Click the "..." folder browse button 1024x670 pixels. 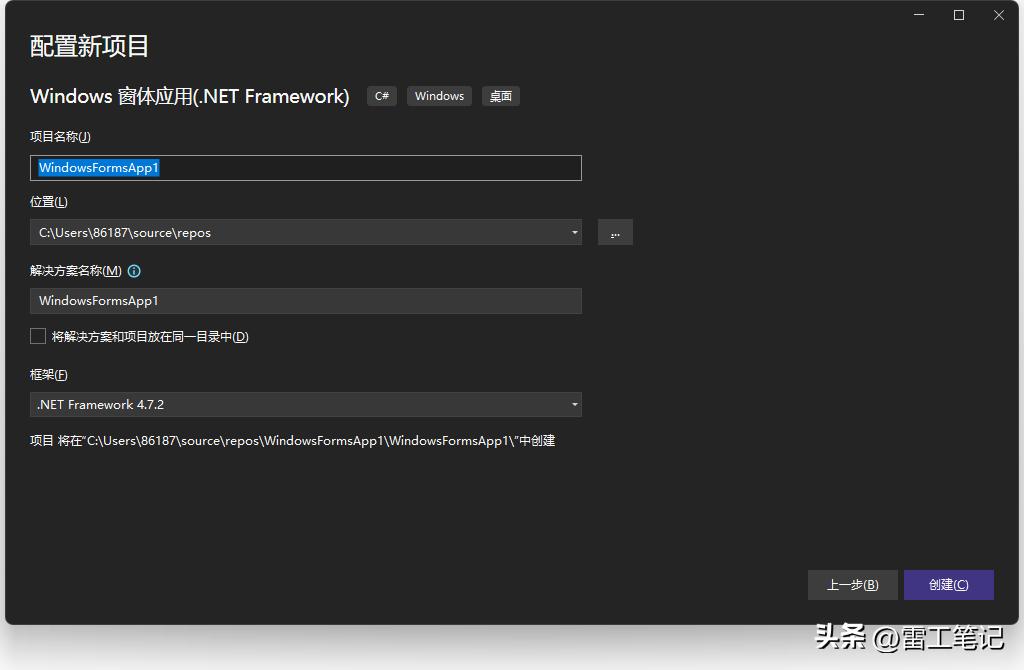[x=615, y=232]
